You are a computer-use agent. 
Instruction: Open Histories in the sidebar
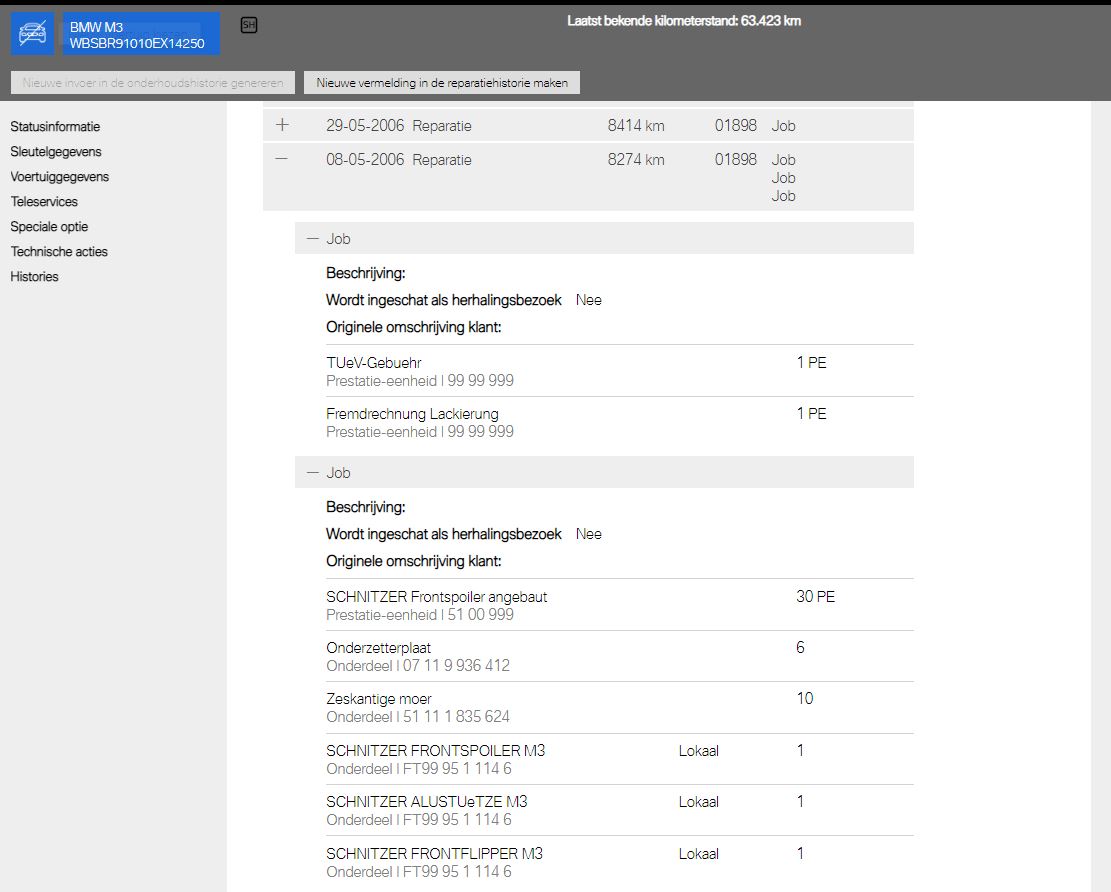click(x=34, y=276)
